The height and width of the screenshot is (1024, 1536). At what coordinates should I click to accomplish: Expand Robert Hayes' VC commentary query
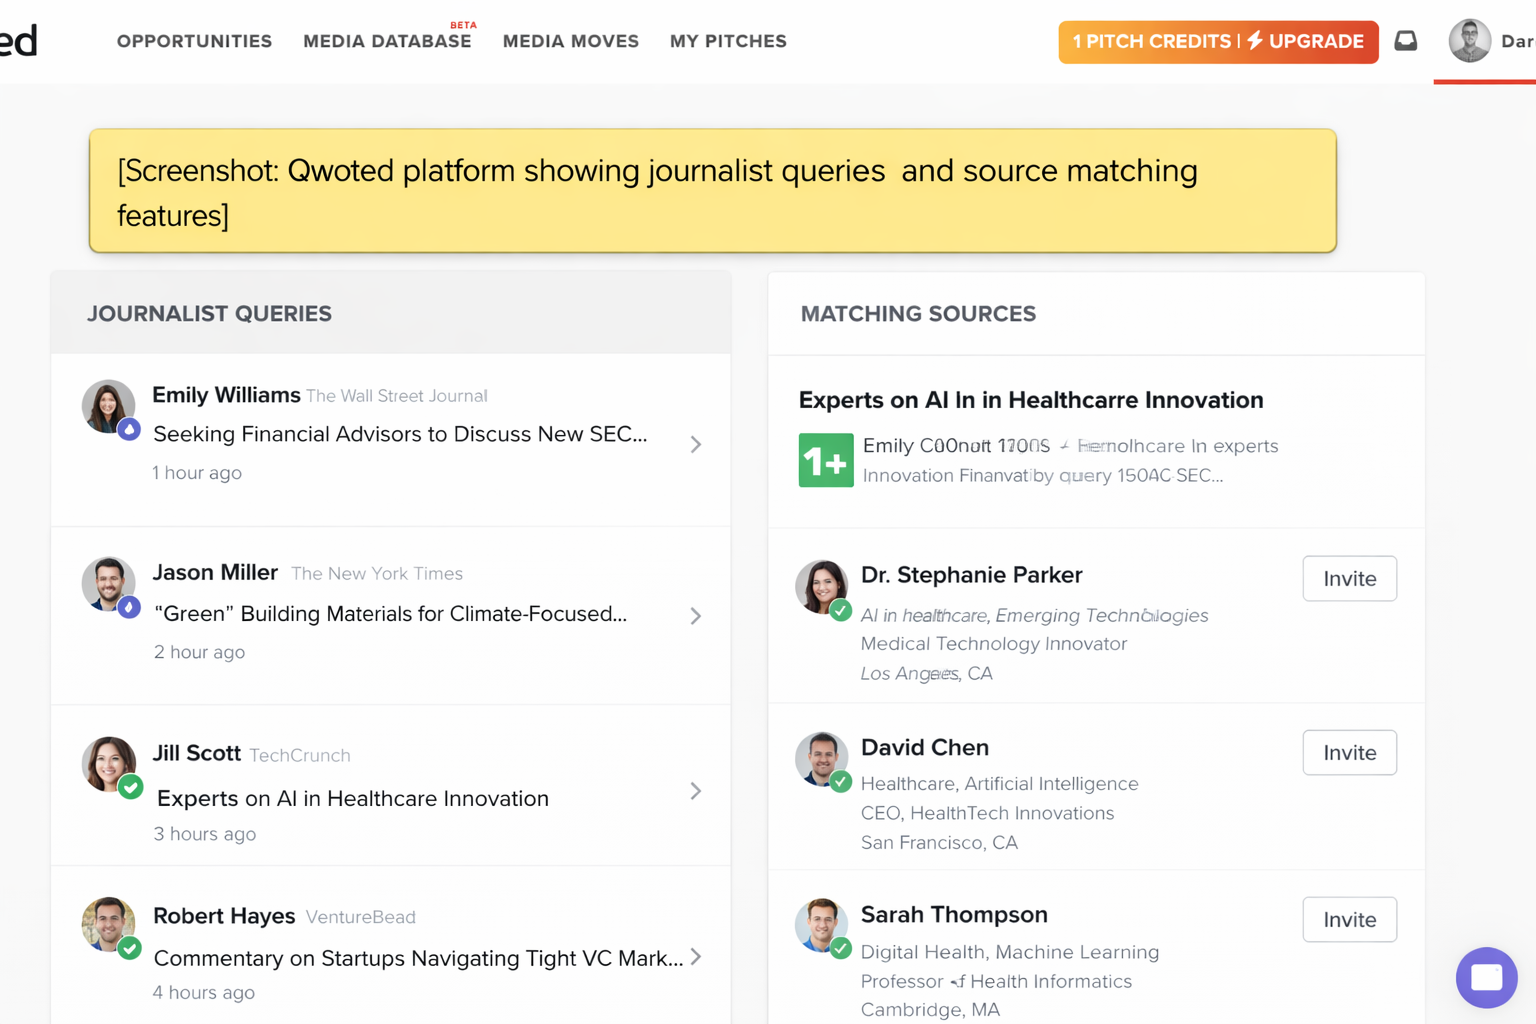pyautogui.click(x=696, y=957)
